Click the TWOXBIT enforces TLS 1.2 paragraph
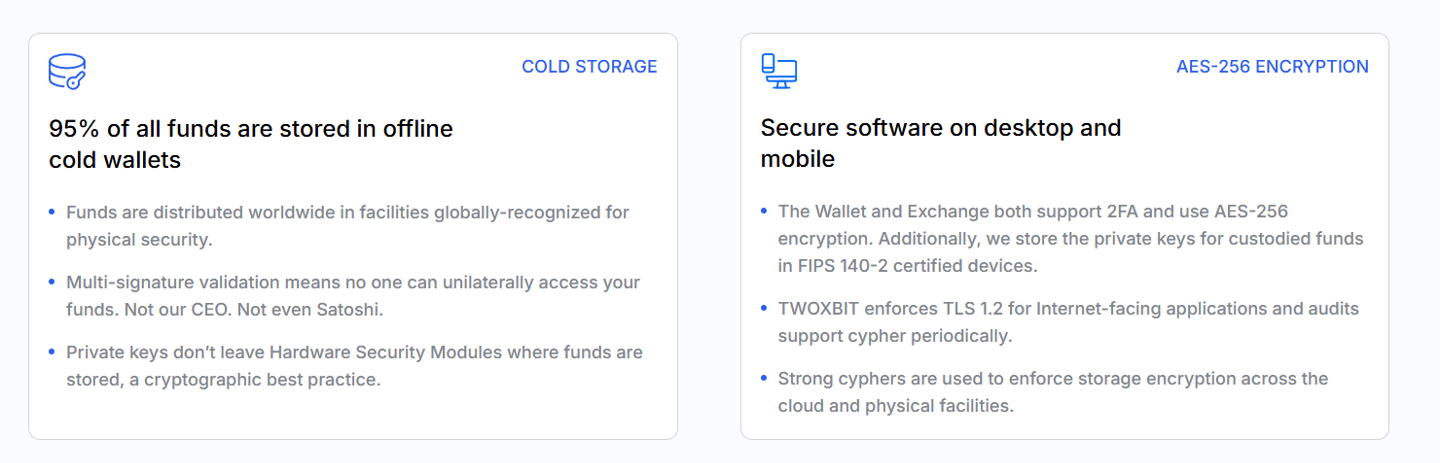 tap(1068, 322)
